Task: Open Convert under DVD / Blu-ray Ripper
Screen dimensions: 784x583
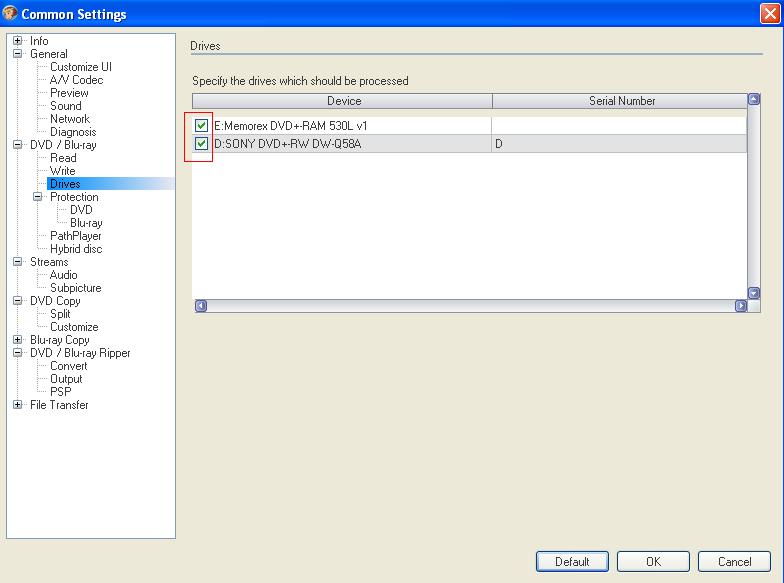Action: 68,366
